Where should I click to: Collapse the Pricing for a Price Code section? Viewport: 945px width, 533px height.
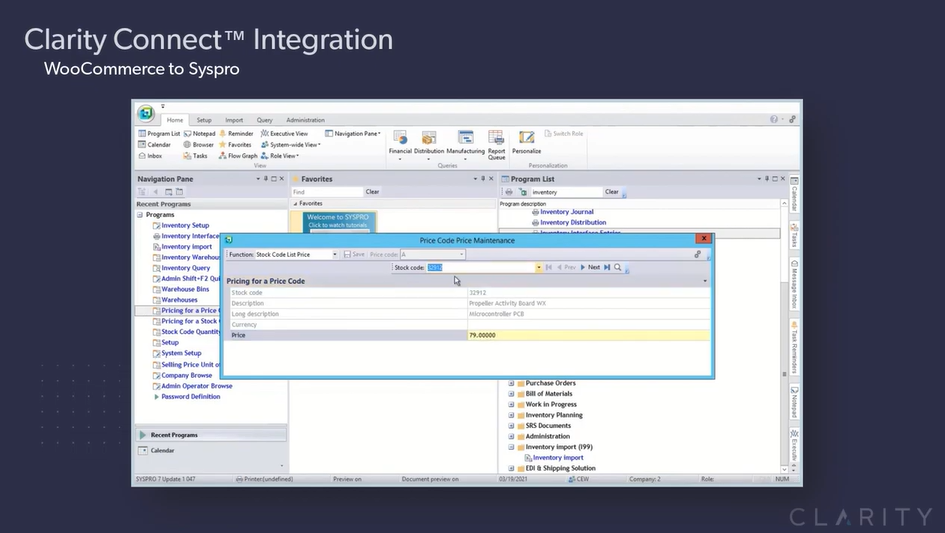(x=705, y=281)
